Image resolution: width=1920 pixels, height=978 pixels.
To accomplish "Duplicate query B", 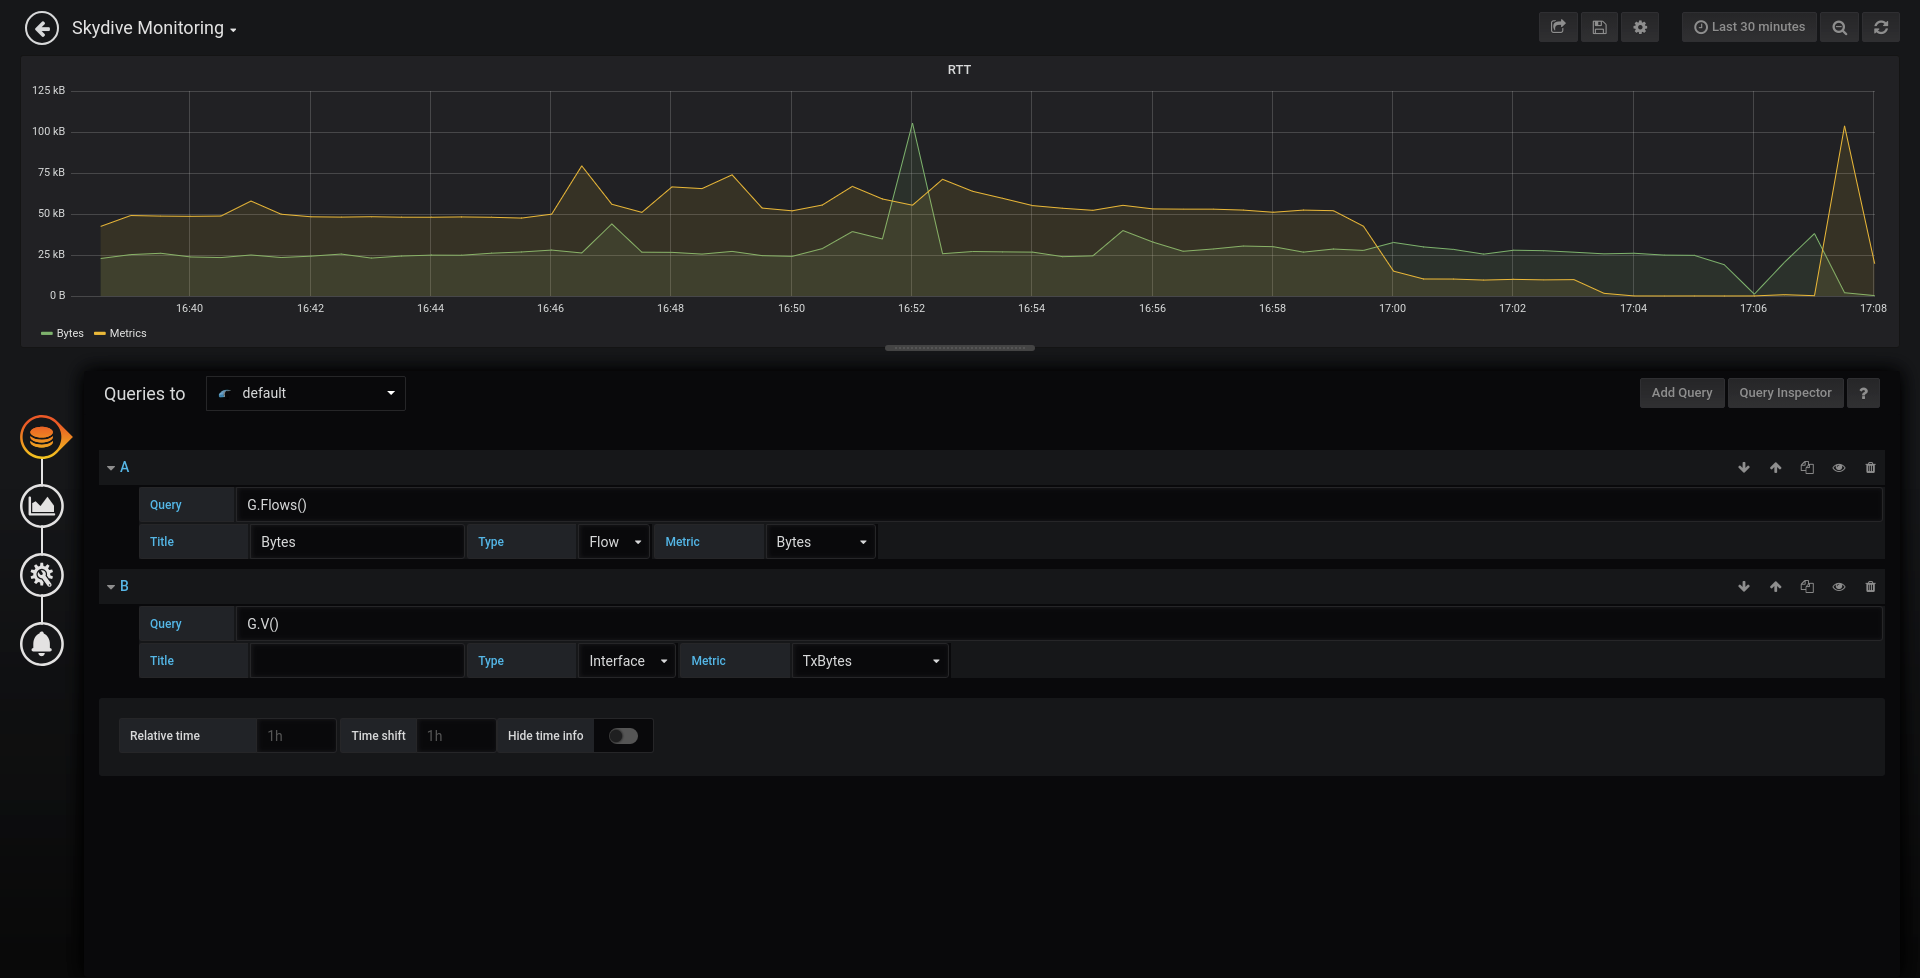I will tap(1807, 586).
